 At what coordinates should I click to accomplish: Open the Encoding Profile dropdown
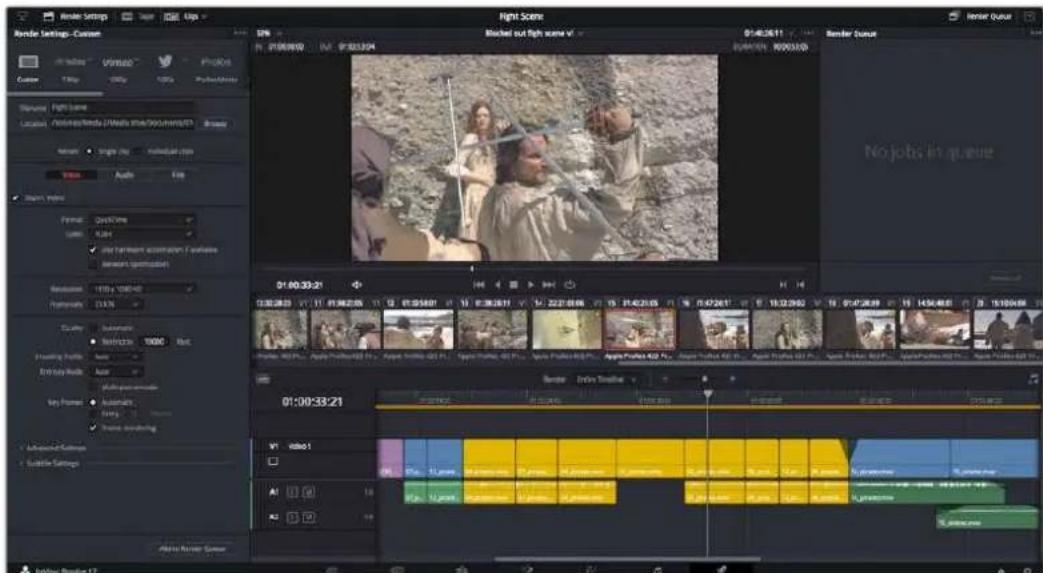click(x=116, y=357)
